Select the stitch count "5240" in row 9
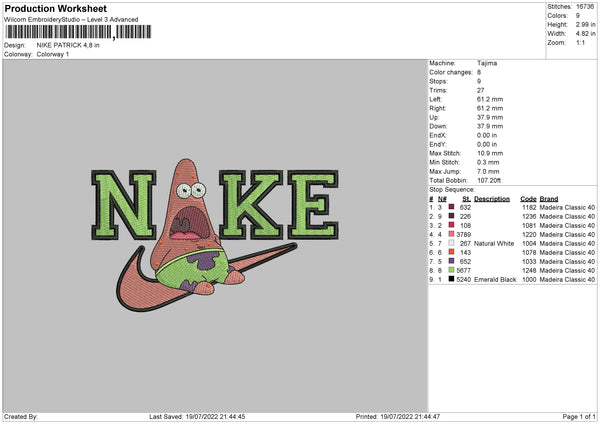600x424 pixels. [x=464, y=279]
